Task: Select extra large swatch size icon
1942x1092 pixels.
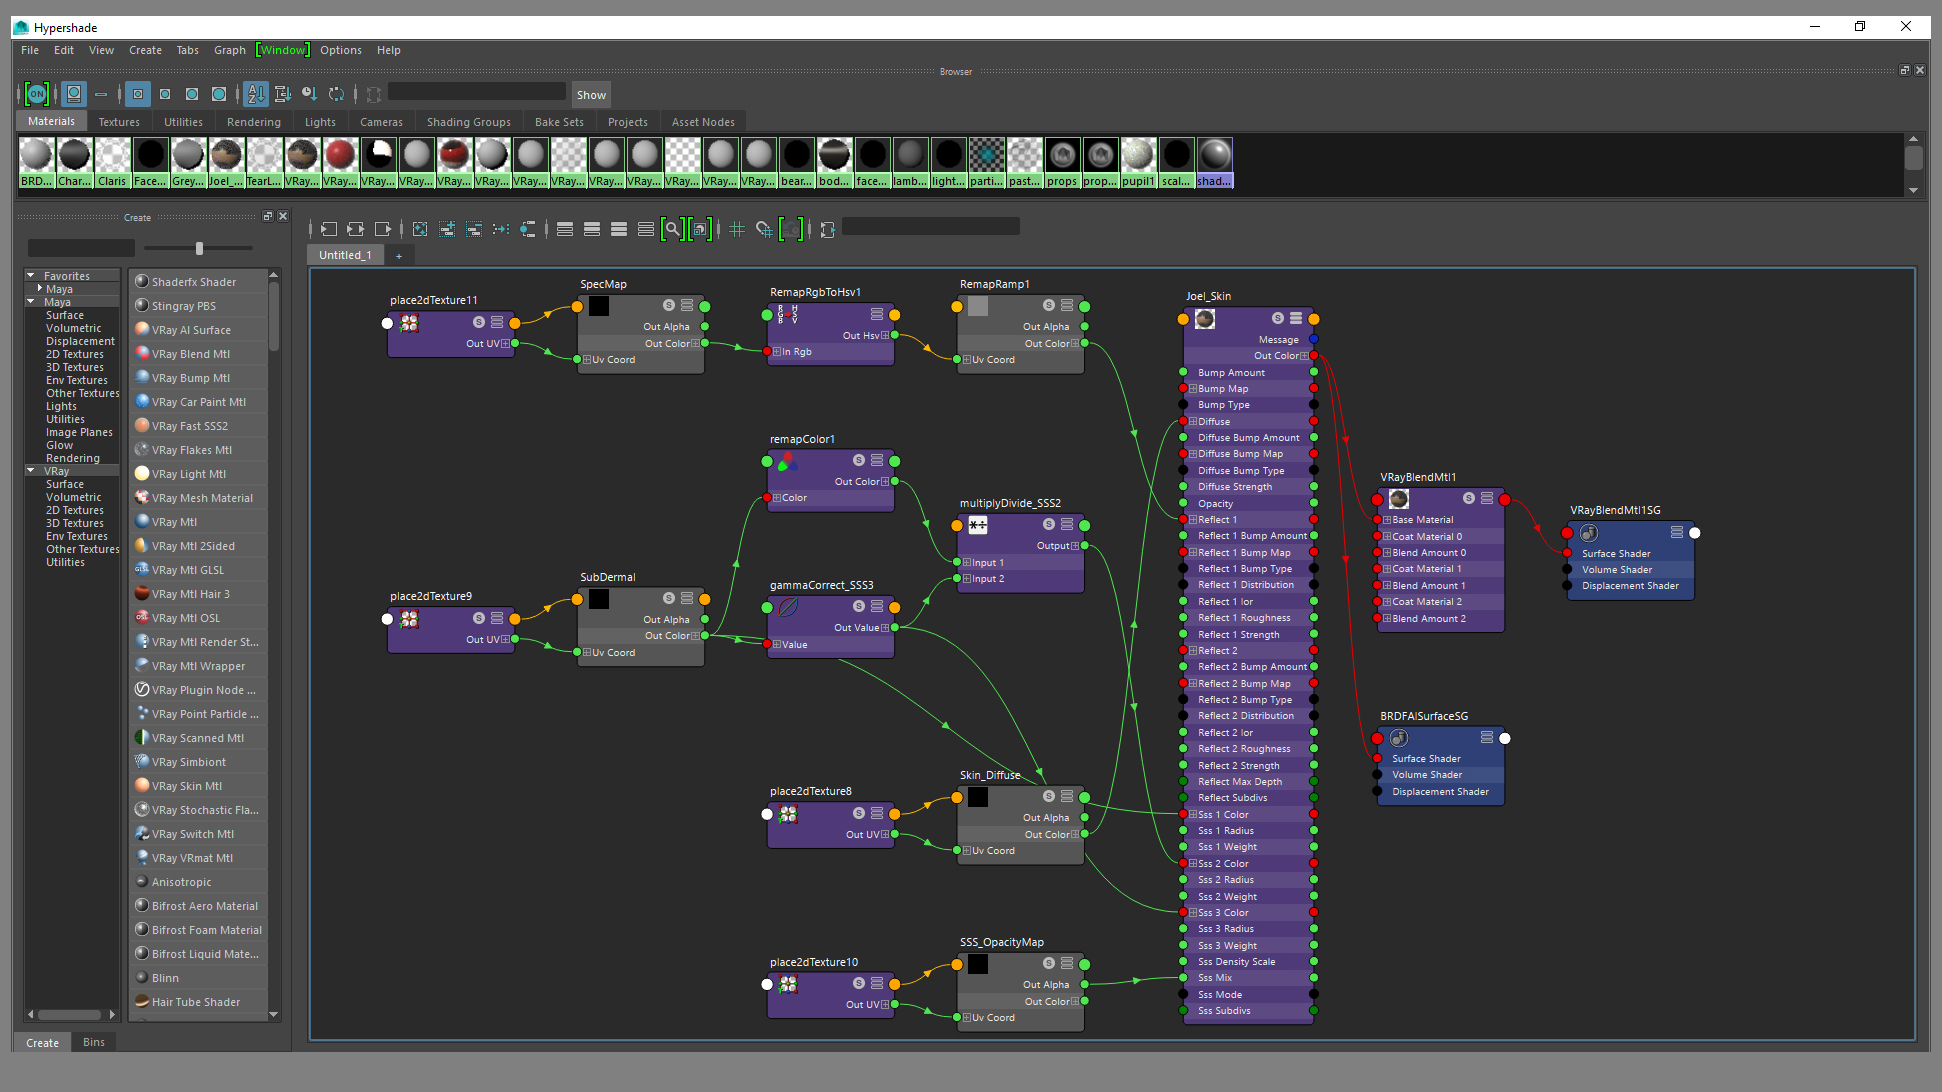Action: click(219, 94)
